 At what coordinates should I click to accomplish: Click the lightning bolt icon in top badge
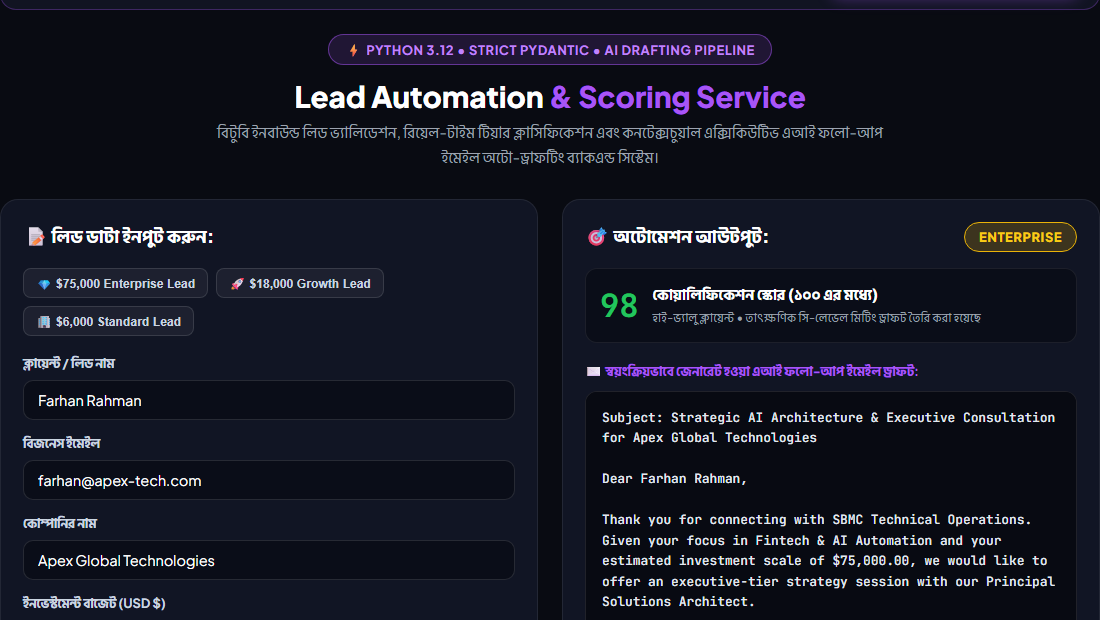point(354,50)
